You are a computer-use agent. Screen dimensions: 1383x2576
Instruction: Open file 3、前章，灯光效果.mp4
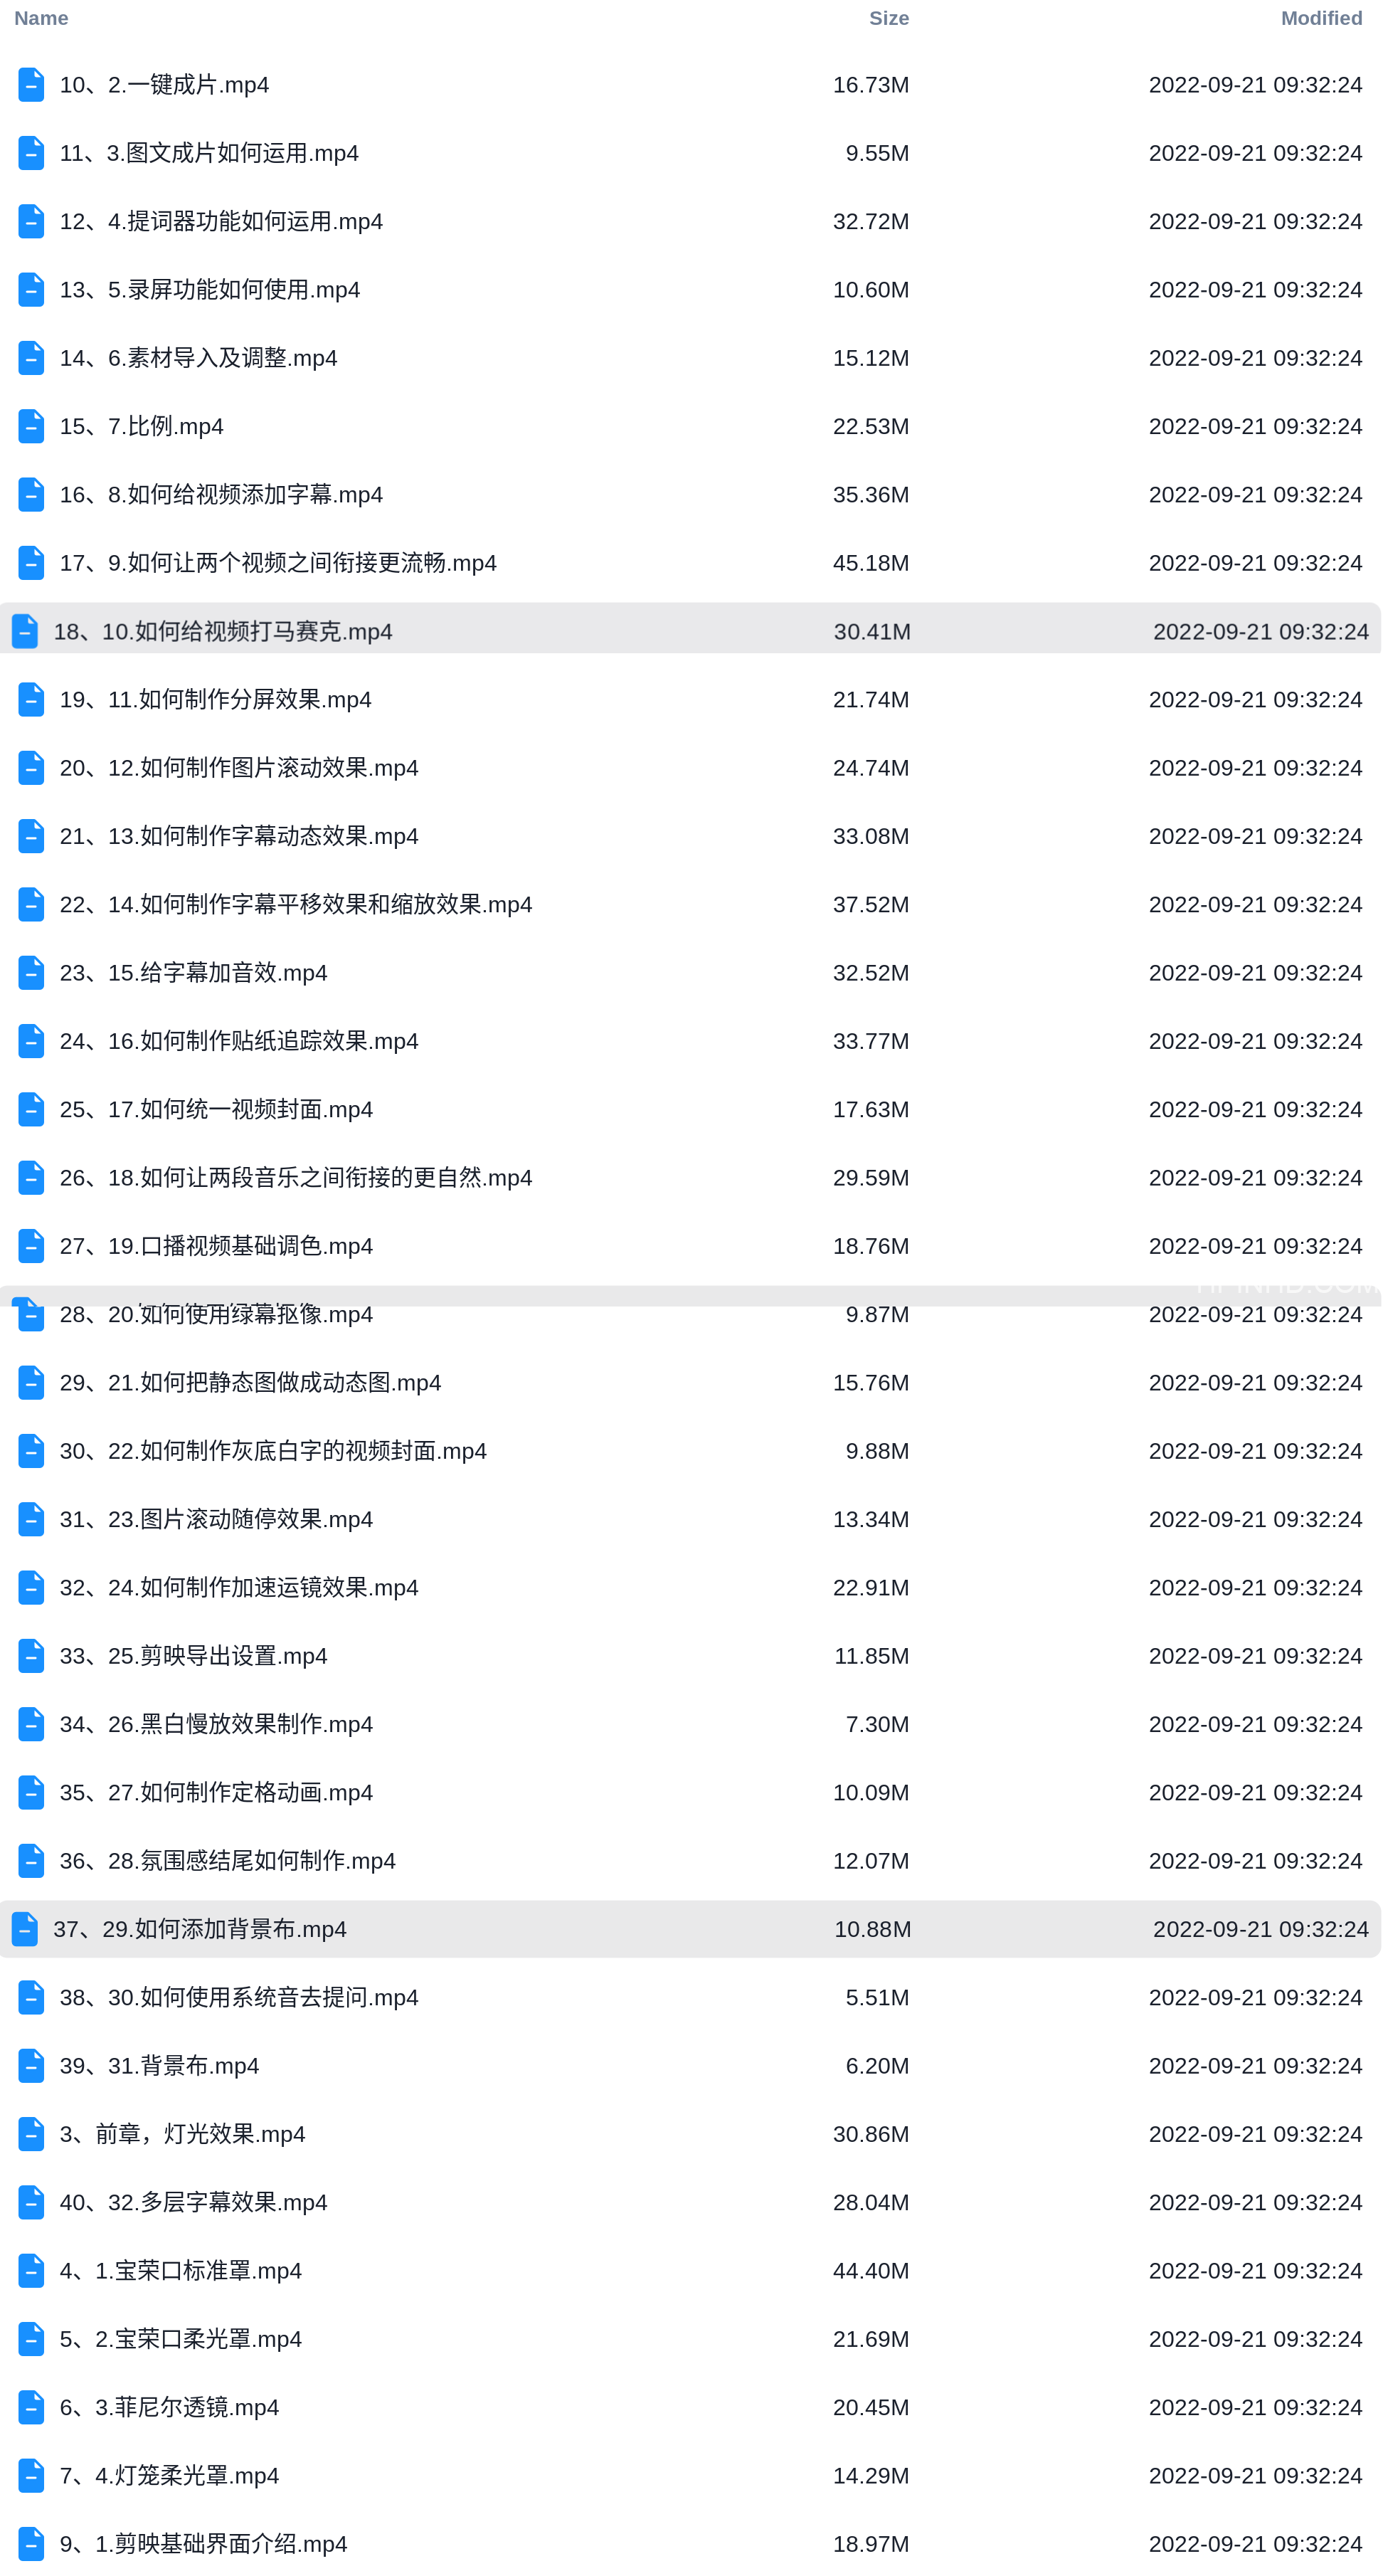[x=182, y=2134]
